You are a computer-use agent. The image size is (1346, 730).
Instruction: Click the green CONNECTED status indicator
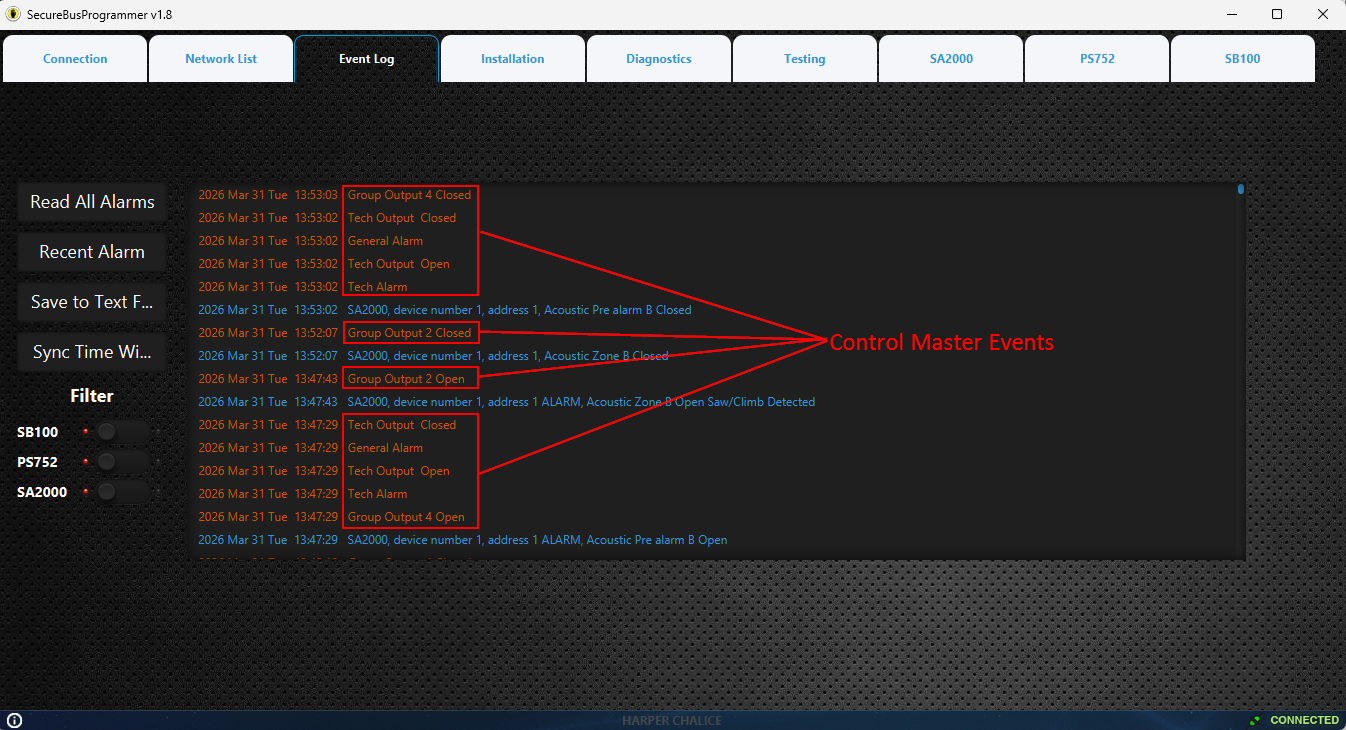tap(1295, 720)
